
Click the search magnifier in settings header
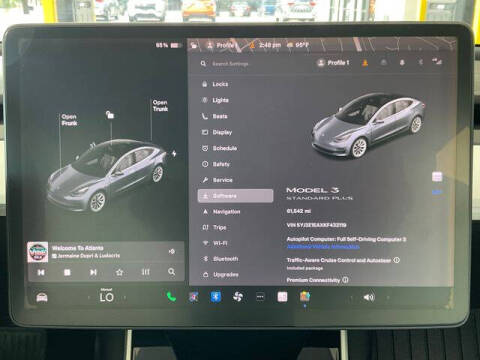point(203,63)
